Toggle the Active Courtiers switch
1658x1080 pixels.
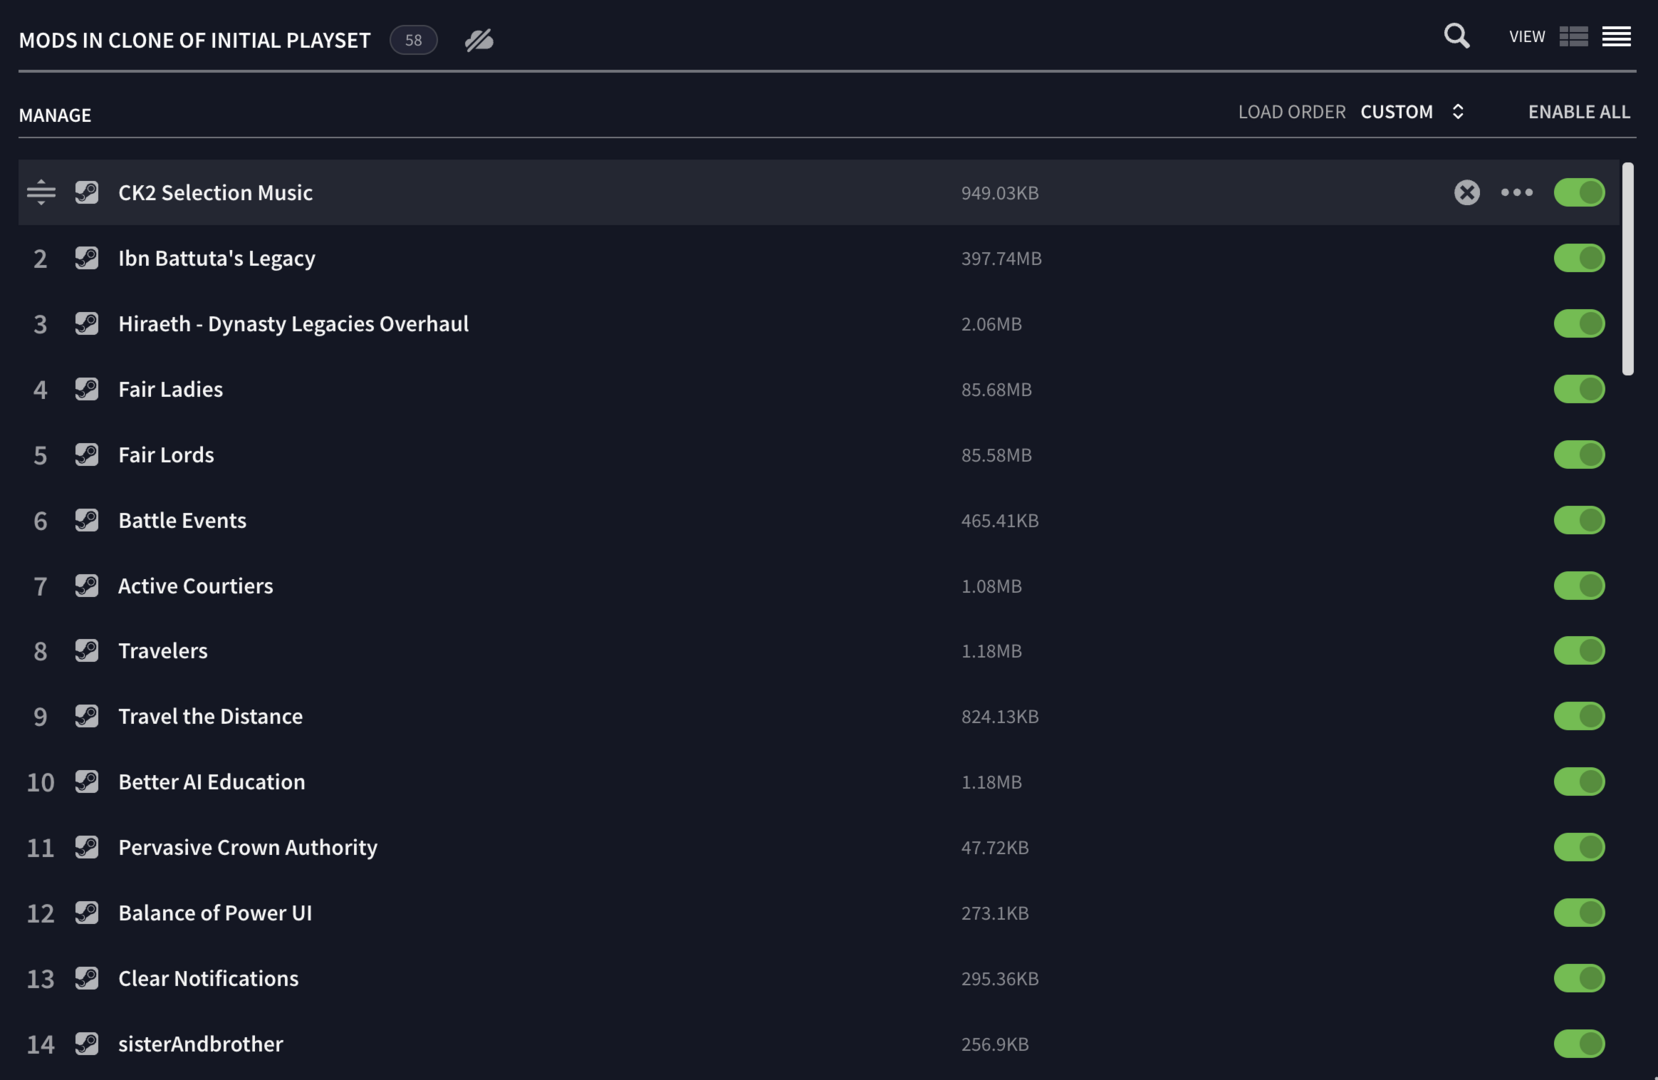coord(1579,585)
